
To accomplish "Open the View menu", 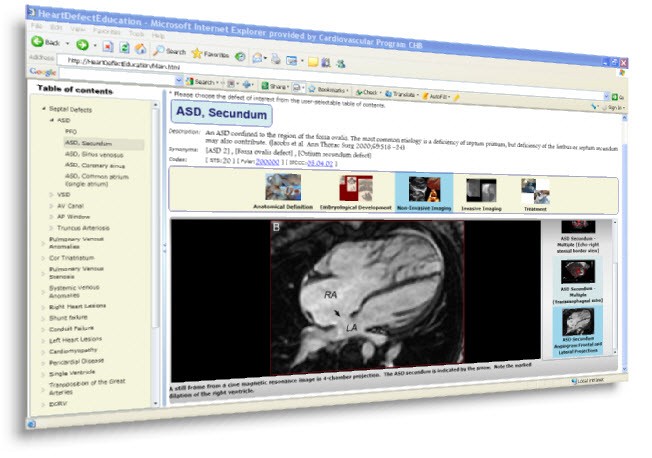I will [77, 29].
